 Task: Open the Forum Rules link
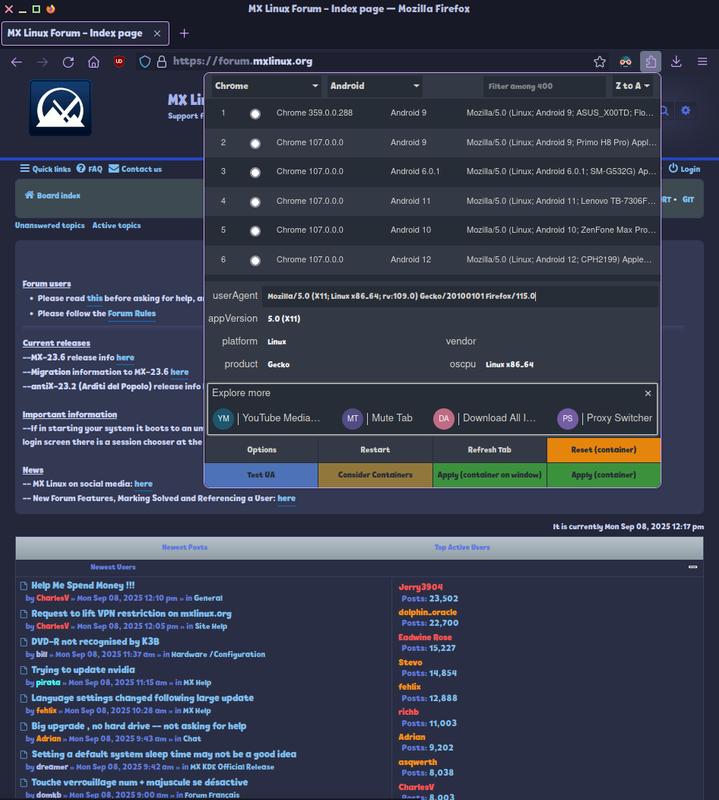pos(132,314)
